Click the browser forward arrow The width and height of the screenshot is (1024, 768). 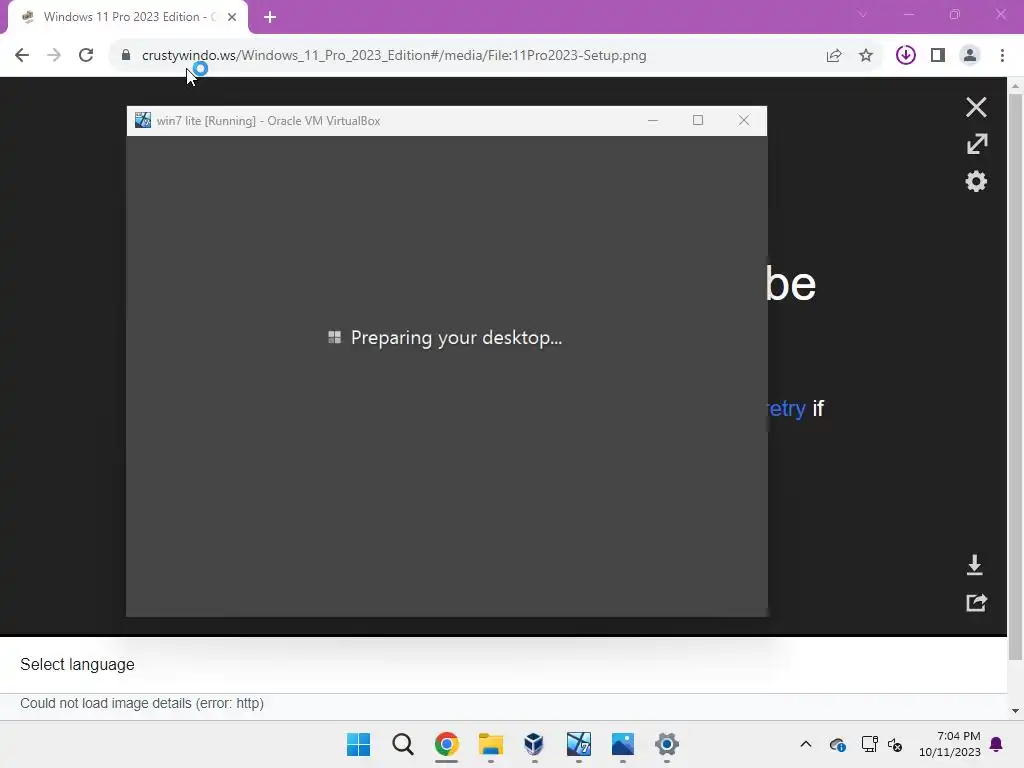point(54,56)
